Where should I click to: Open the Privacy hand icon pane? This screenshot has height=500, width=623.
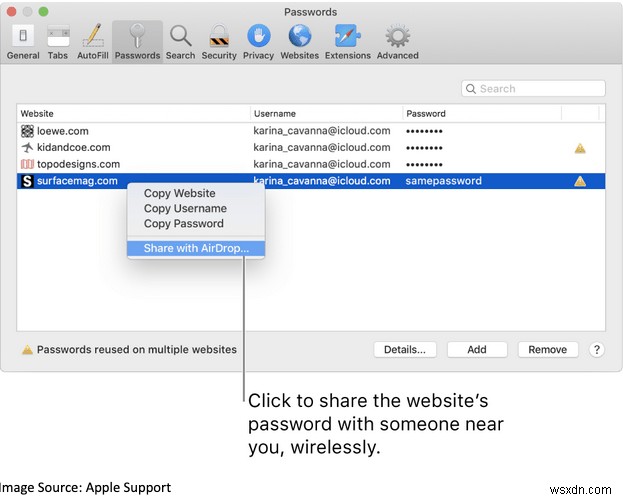(259, 41)
